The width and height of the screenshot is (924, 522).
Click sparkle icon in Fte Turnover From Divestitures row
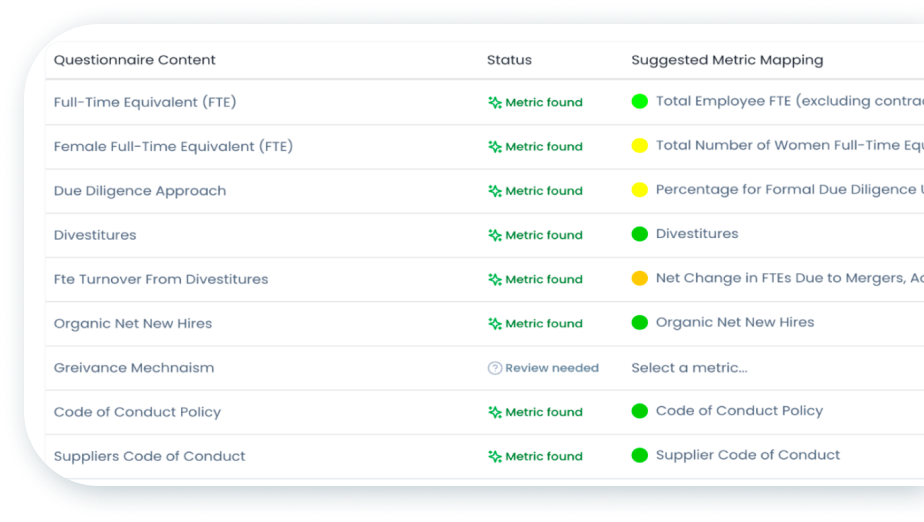click(x=494, y=279)
